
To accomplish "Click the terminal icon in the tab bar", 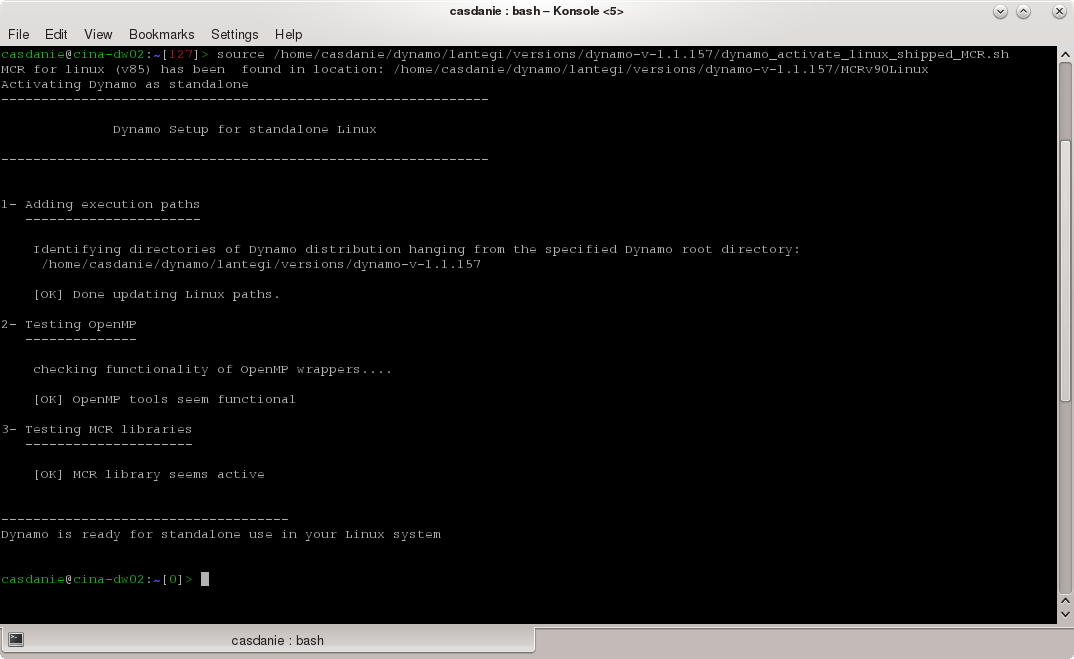I will (x=16, y=640).
